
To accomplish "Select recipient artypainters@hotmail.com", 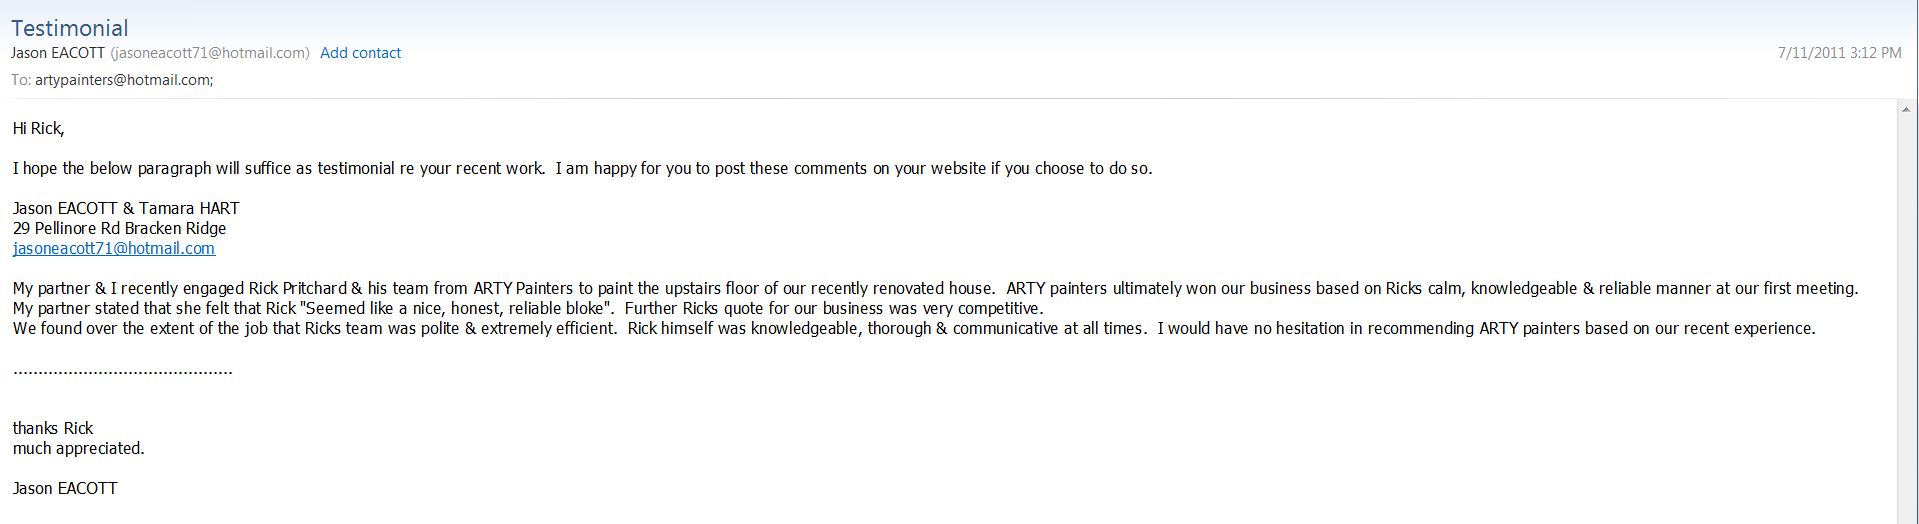I will click(124, 80).
